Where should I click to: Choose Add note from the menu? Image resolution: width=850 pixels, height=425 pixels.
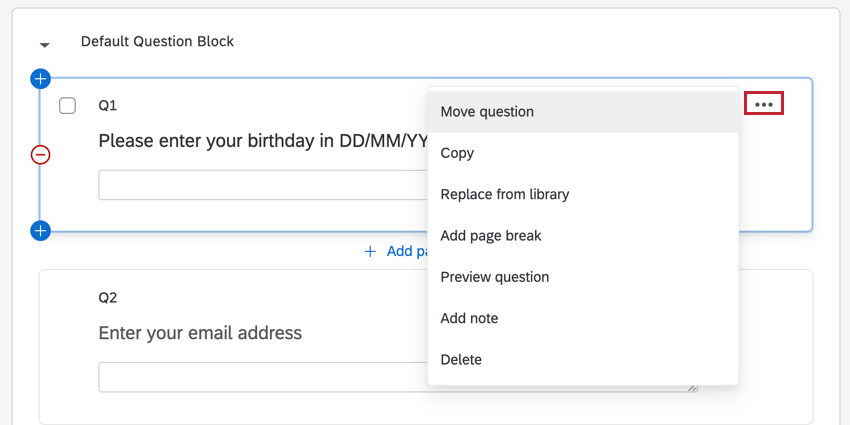point(469,318)
